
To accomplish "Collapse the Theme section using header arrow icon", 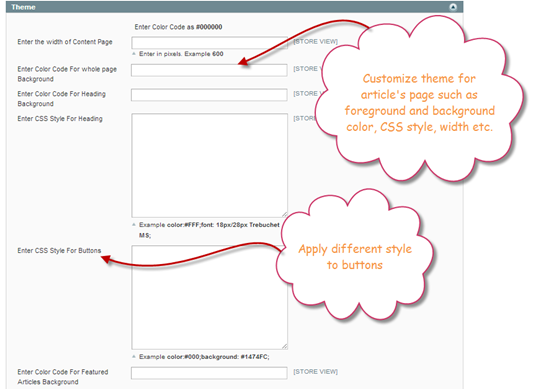I will click(x=453, y=7).
